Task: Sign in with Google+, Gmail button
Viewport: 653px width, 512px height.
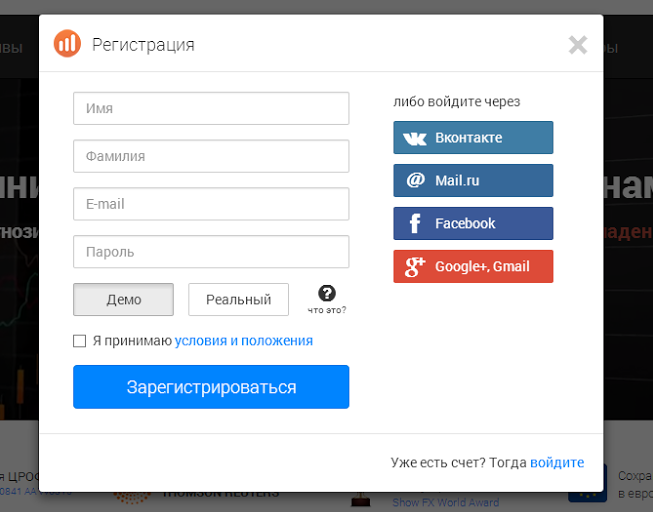Action: pos(473,266)
